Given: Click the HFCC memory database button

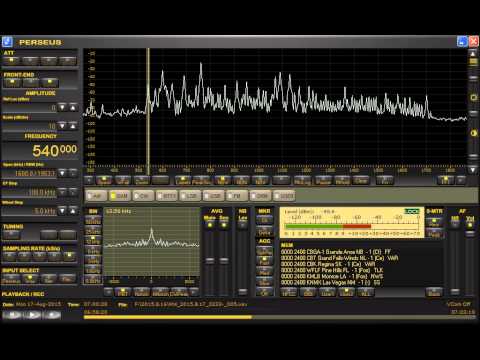Looking at the screenshot, I should tap(289, 293).
